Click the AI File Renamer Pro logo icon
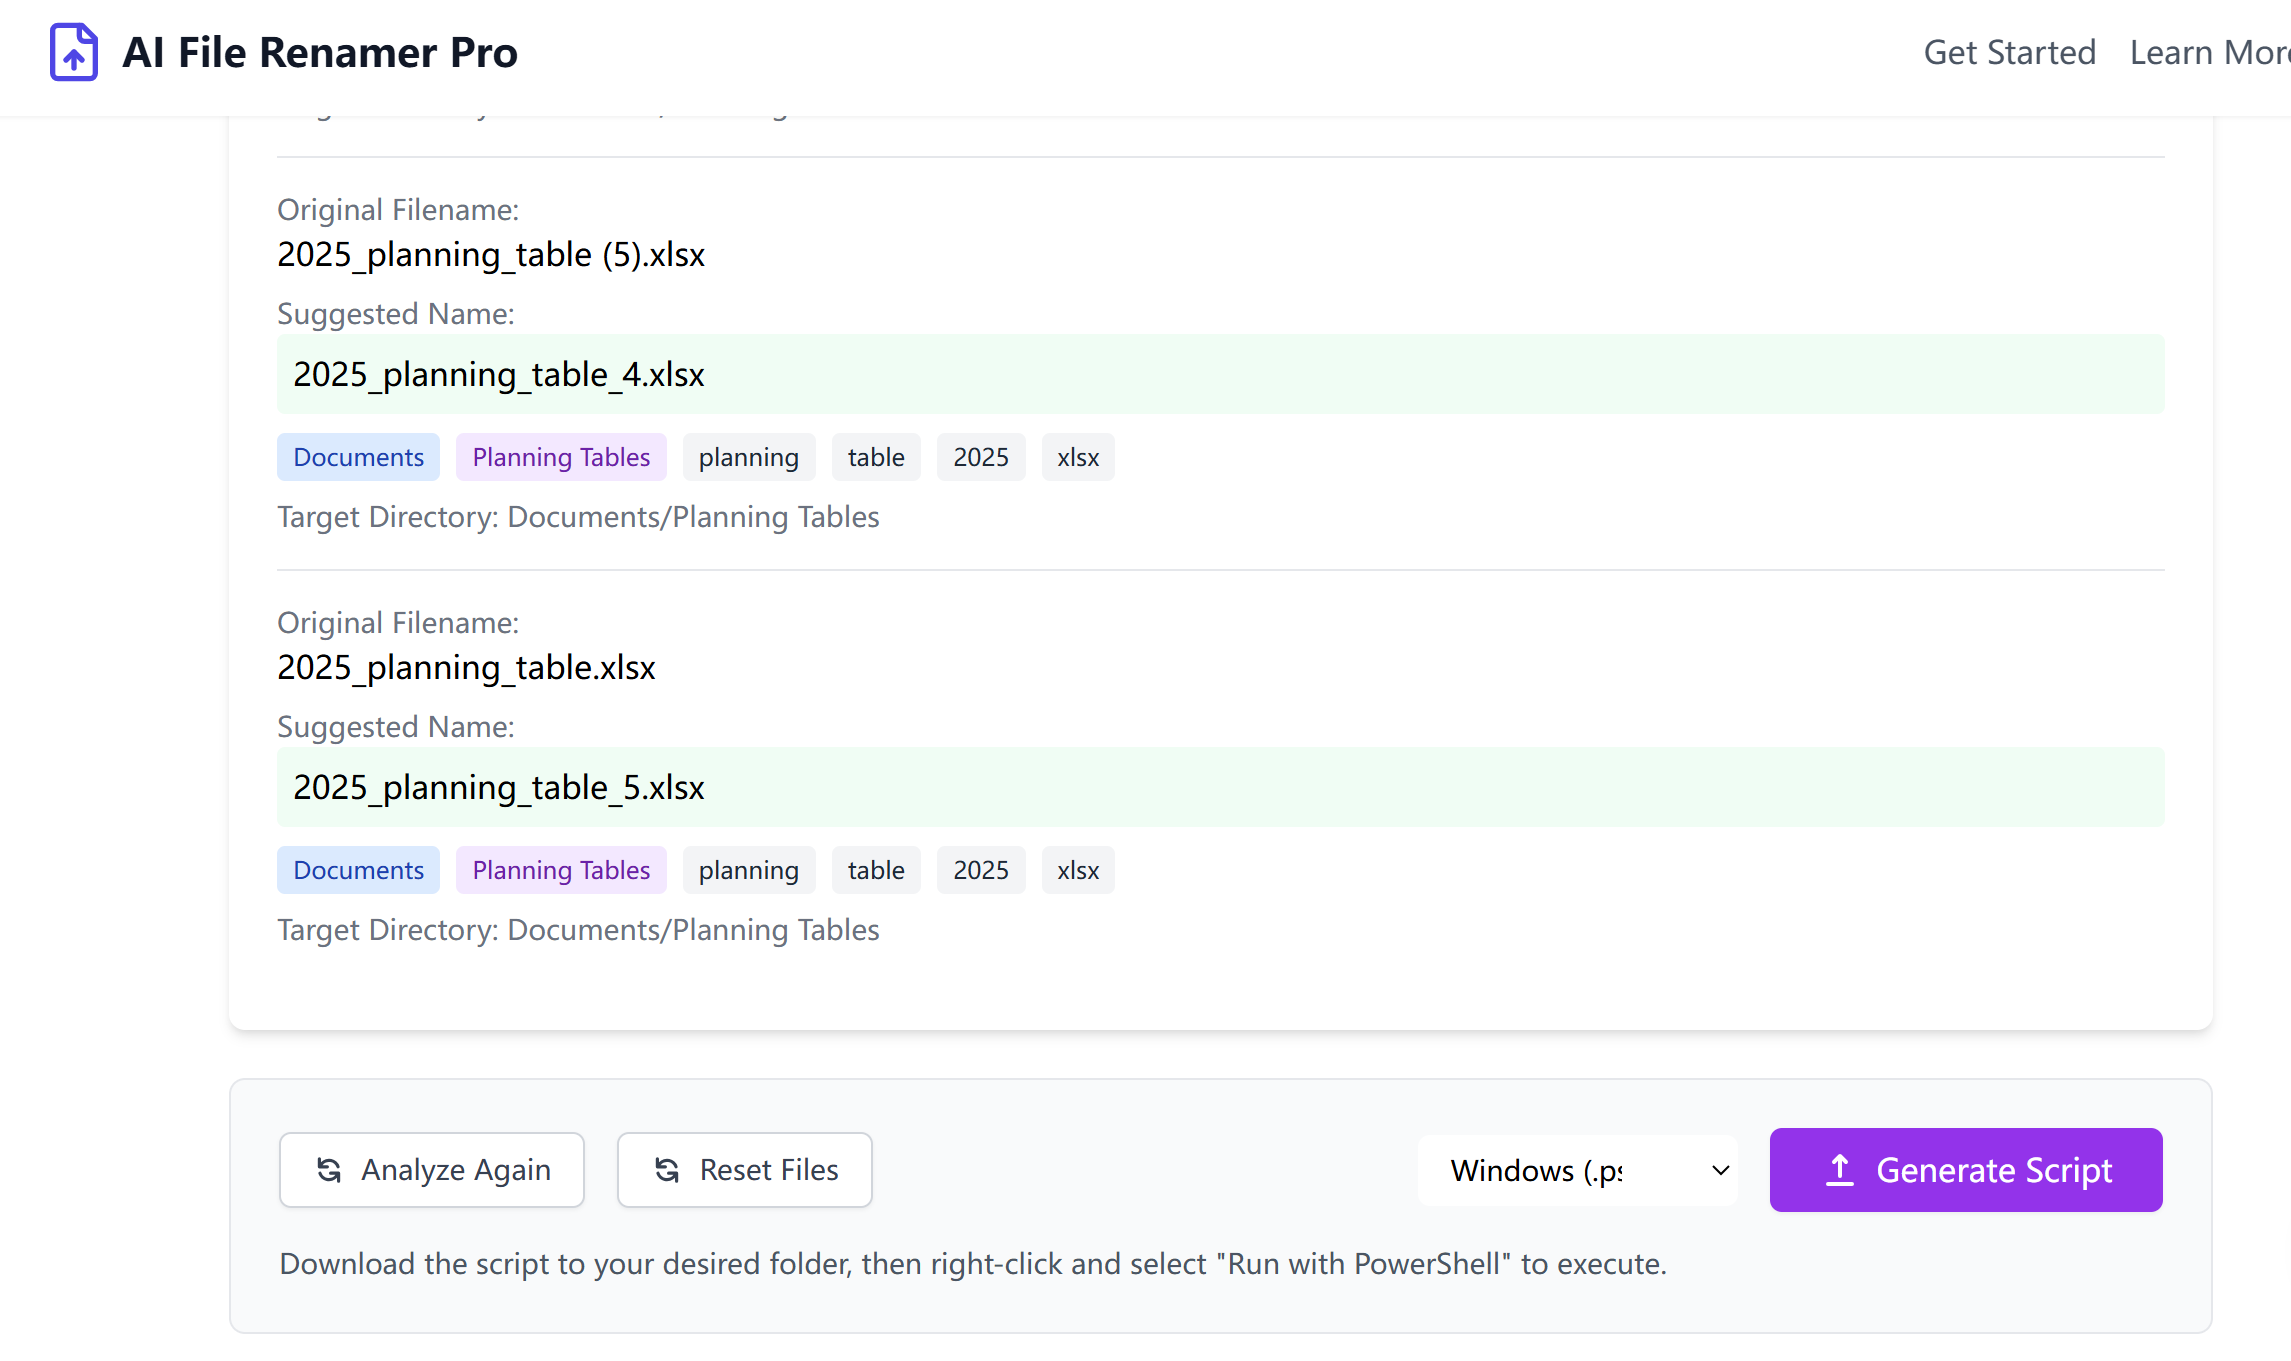 73,52
